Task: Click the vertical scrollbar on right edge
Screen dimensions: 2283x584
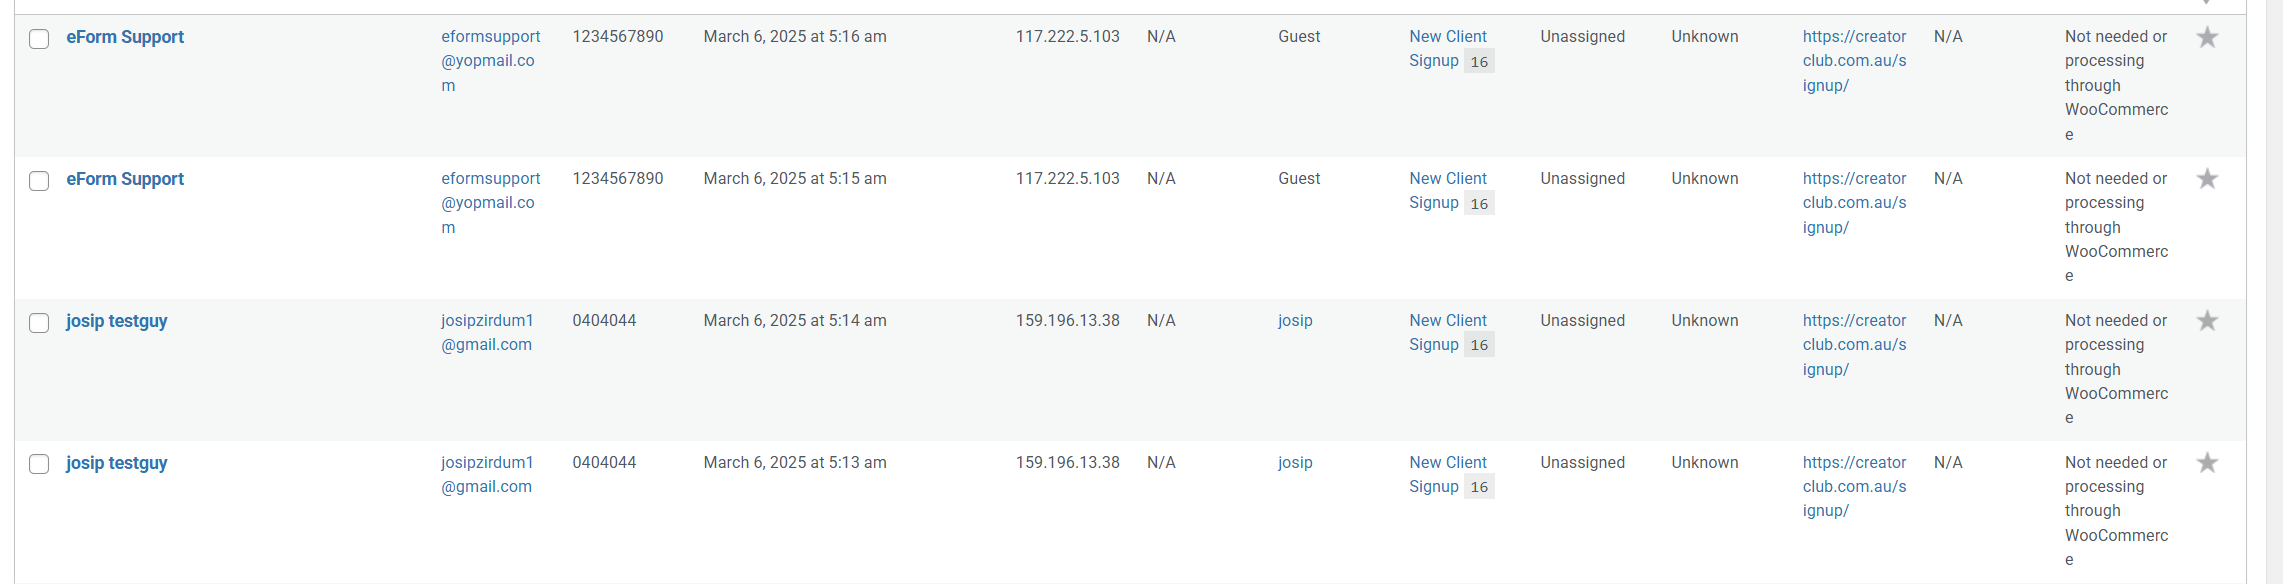Action: (x=2274, y=292)
